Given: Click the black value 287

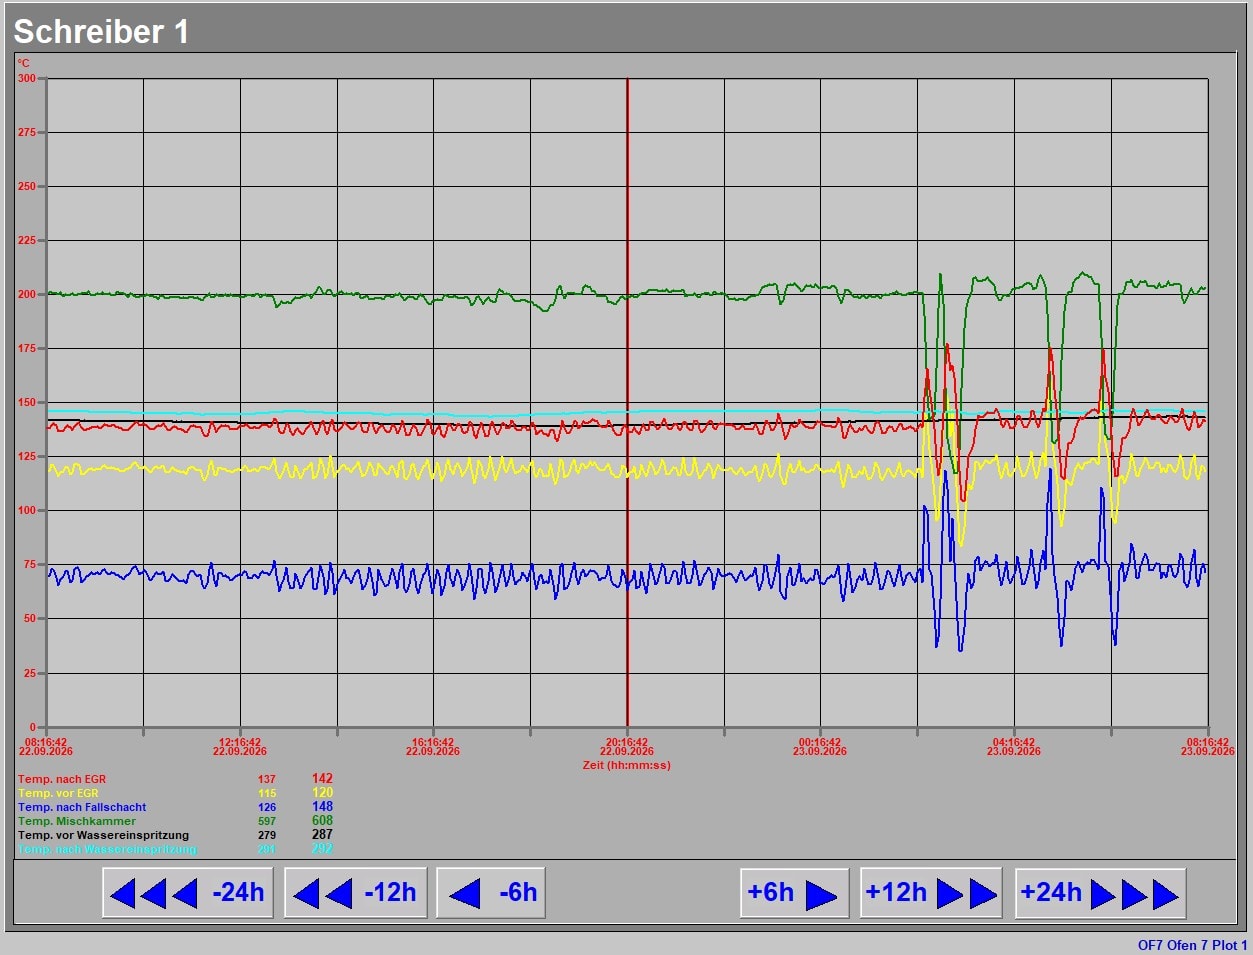Looking at the screenshot, I should (x=322, y=834).
